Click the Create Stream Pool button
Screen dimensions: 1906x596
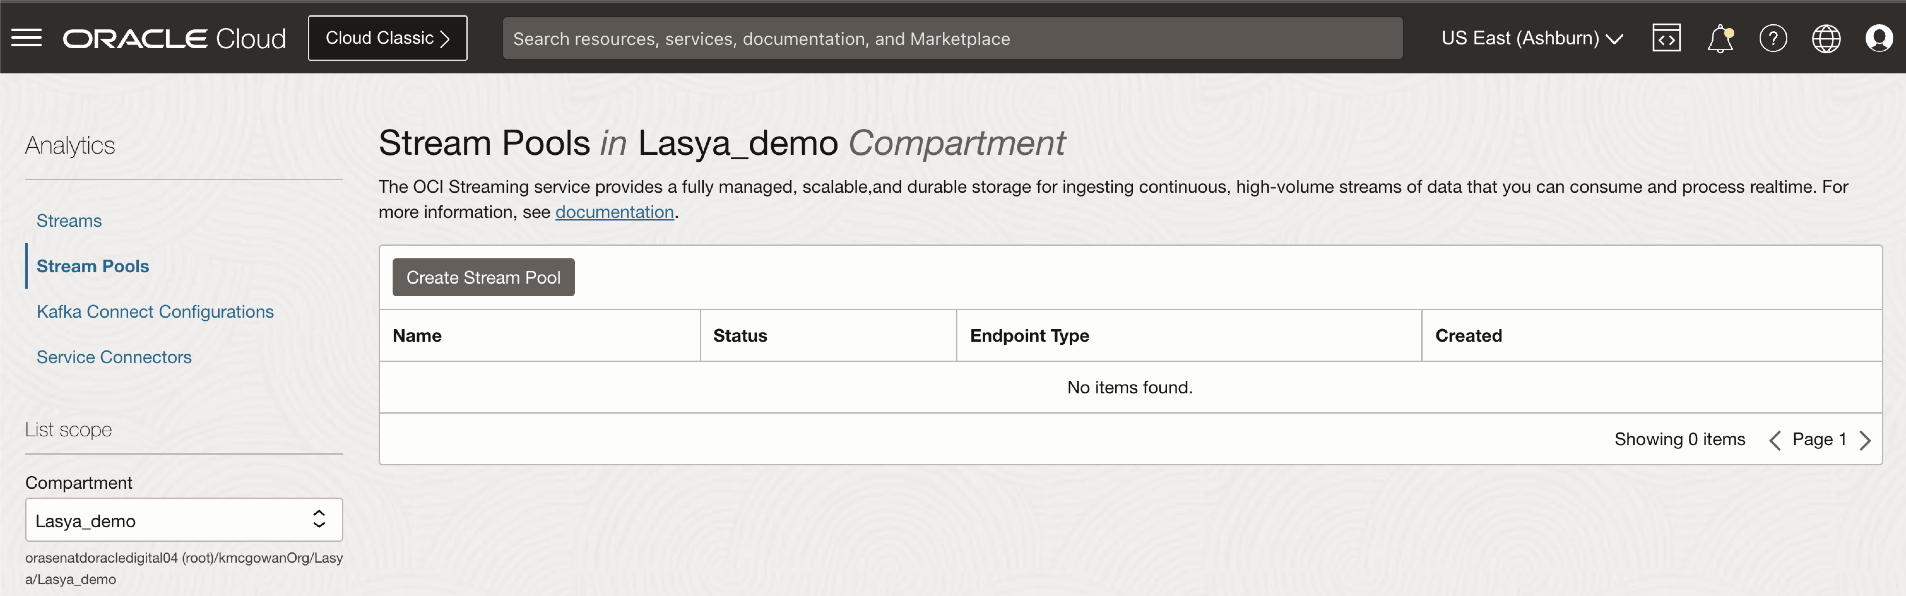click(484, 277)
